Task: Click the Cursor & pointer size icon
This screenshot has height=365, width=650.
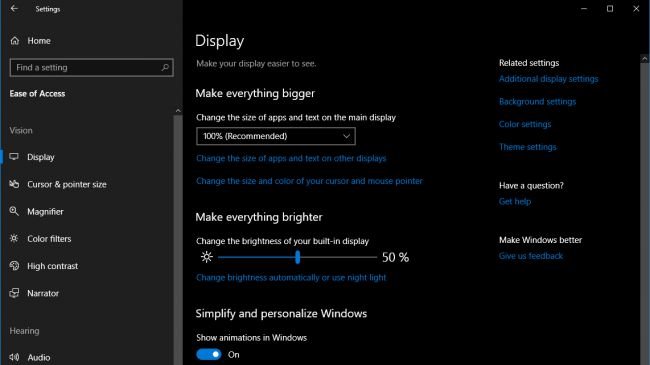Action: pyautogui.click(x=14, y=184)
